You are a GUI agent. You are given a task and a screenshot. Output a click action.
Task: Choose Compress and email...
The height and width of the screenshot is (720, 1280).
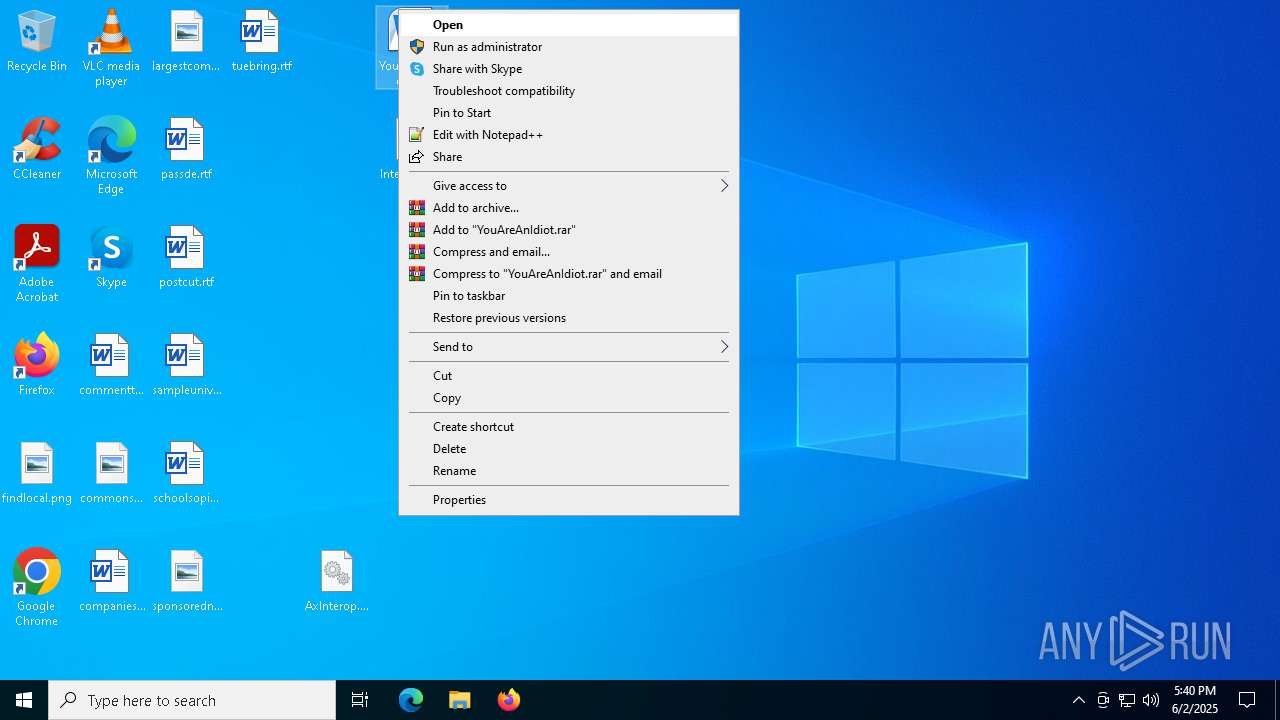(x=568, y=252)
